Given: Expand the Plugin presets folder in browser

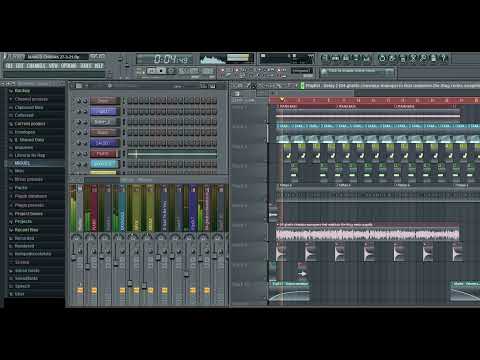Looking at the screenshot, I should (x=29, y=205).
